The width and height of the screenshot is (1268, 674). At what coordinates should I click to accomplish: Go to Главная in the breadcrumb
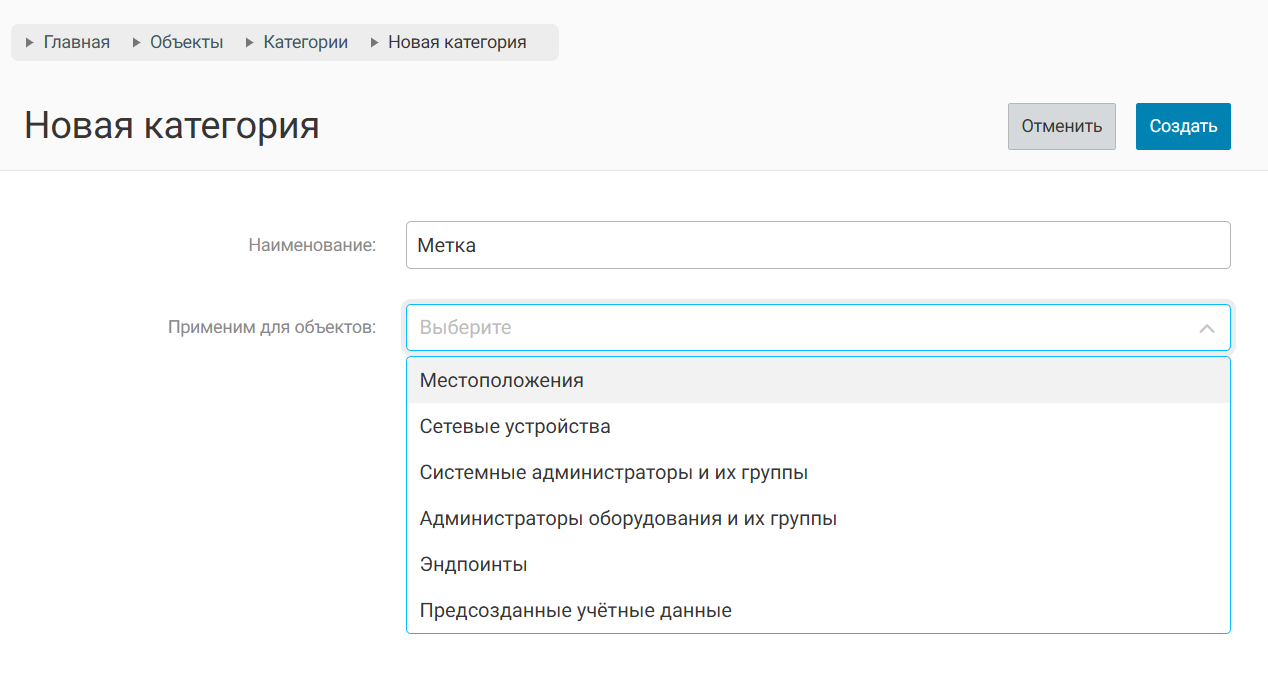click(76, 43)
